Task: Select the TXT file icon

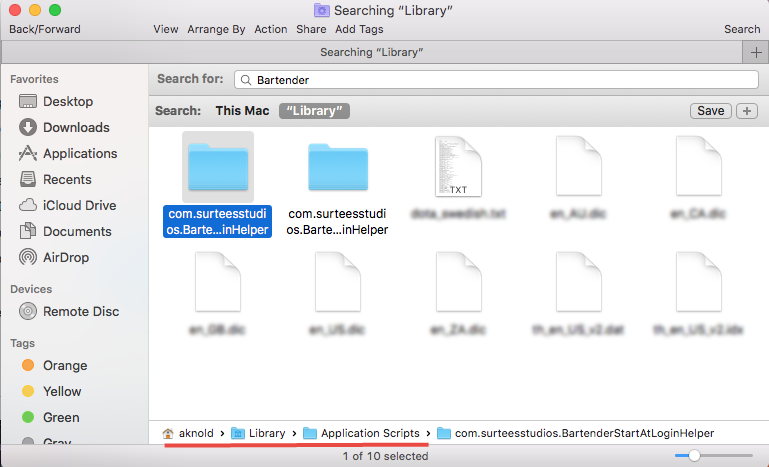Action: coord(458,167)
